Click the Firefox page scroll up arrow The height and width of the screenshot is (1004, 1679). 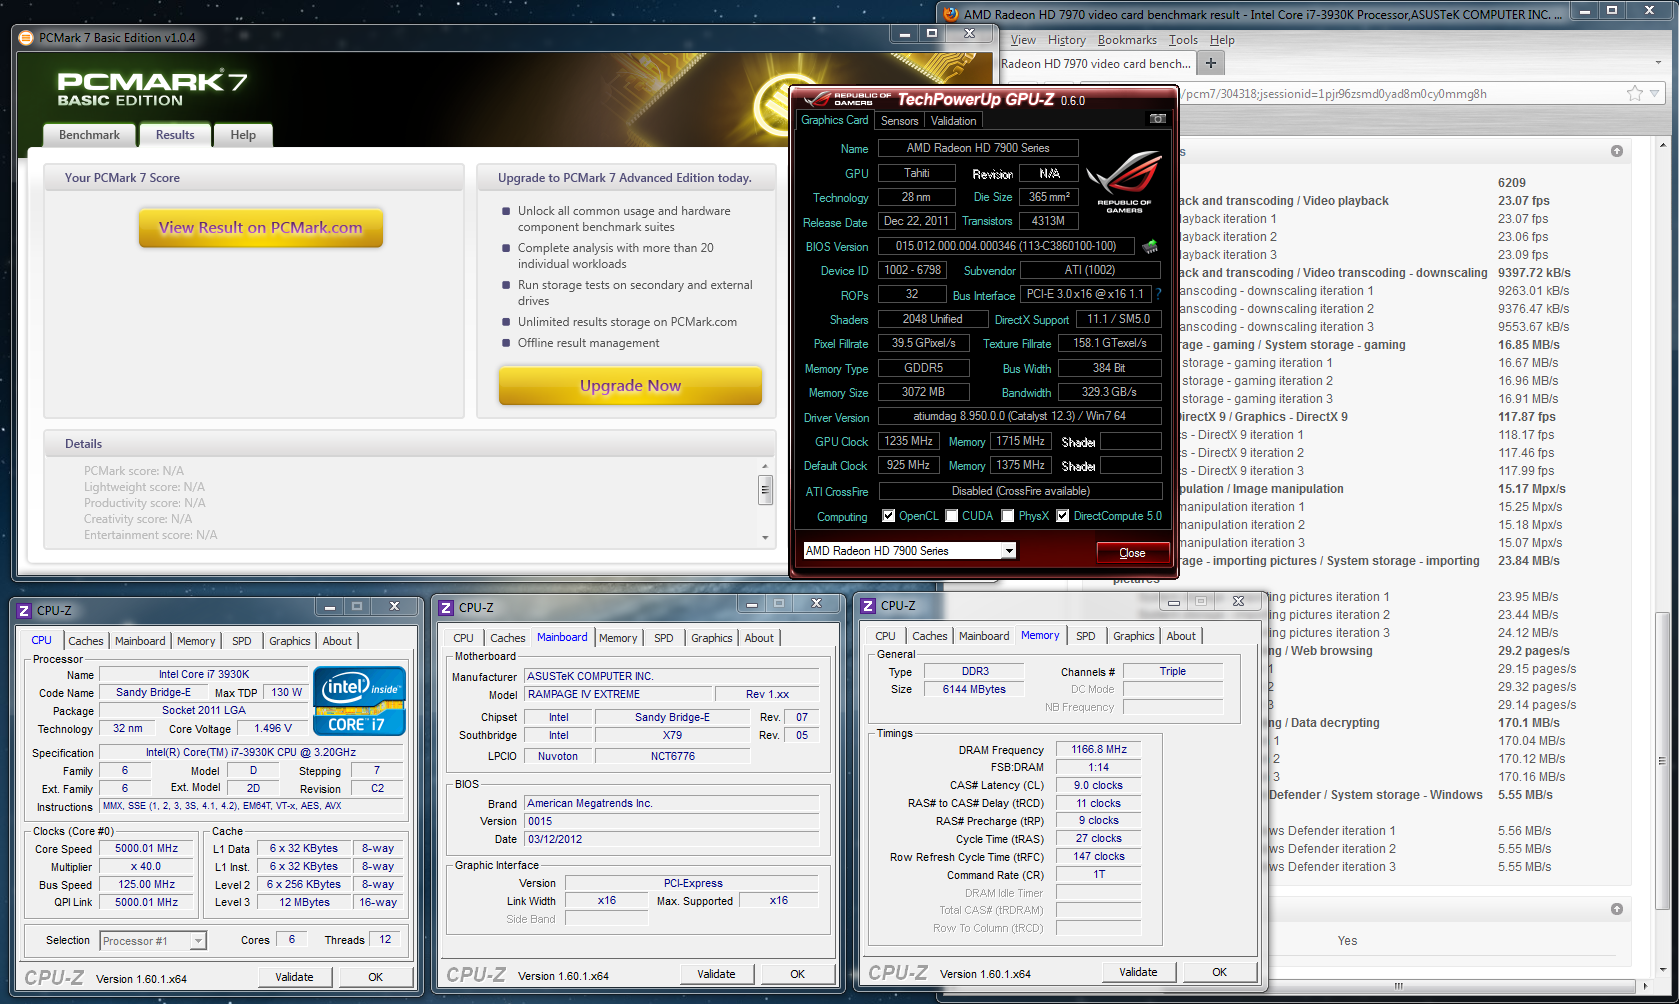[1661, 146]
